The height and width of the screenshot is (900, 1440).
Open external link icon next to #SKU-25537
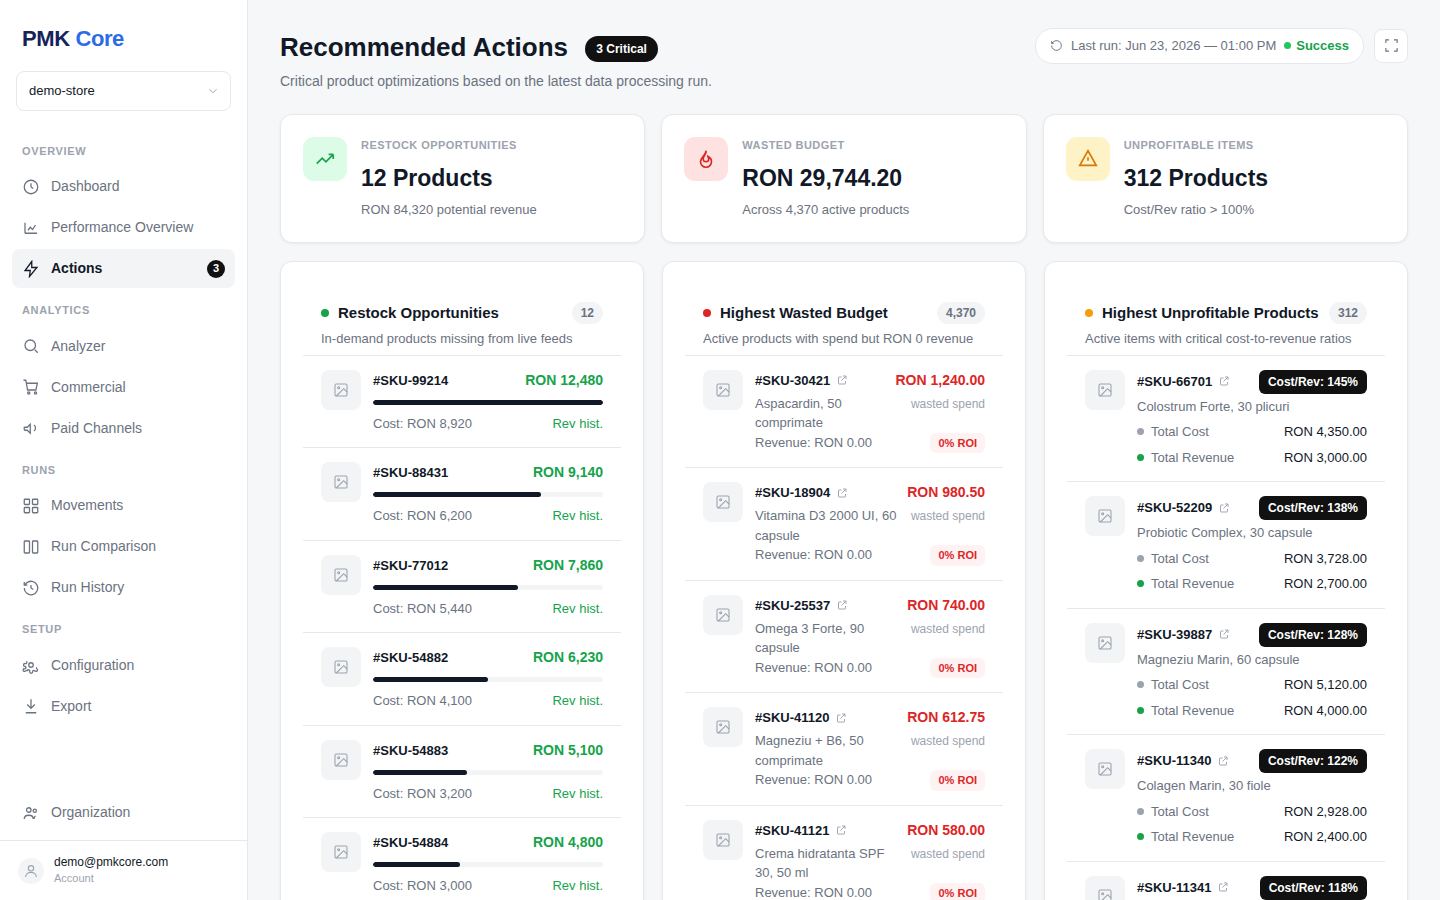(842, 606)
